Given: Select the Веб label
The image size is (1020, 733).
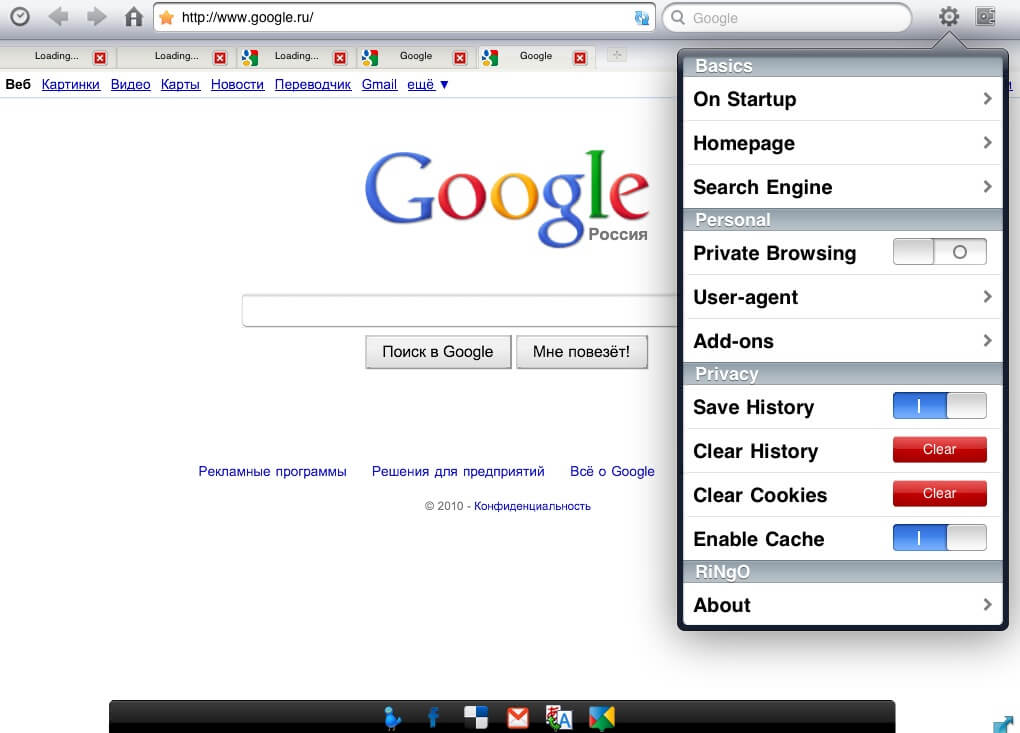Looking at the screenshot, I should [18, 85].
